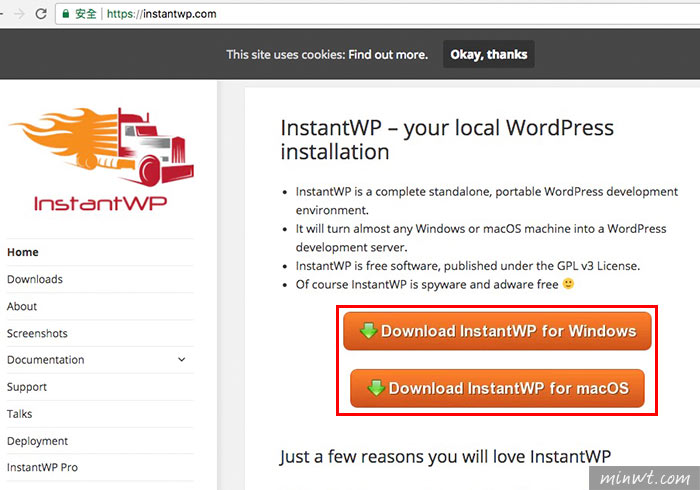700x490 pixels.
Task: Dismiss cookies with 'Okay, thanks'
Action: 488,54
